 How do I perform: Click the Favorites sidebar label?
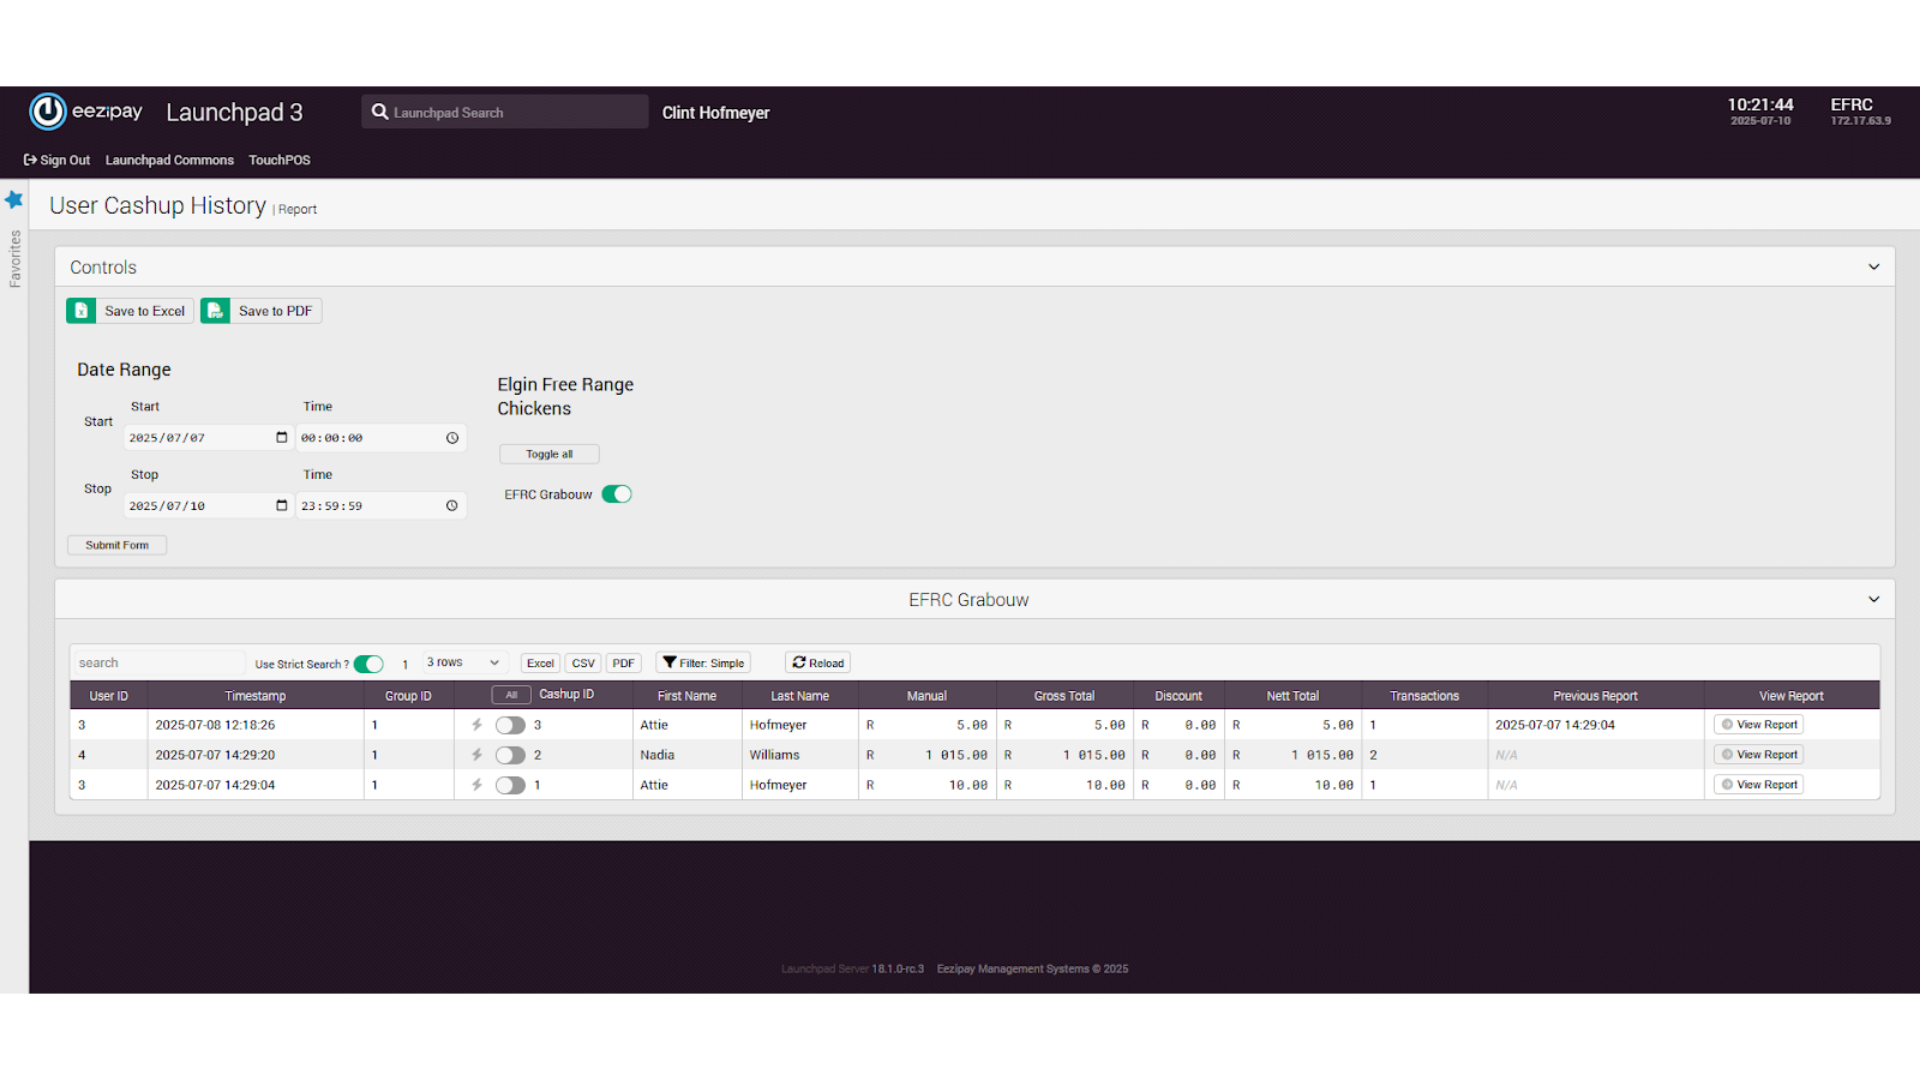pos(15,259)
